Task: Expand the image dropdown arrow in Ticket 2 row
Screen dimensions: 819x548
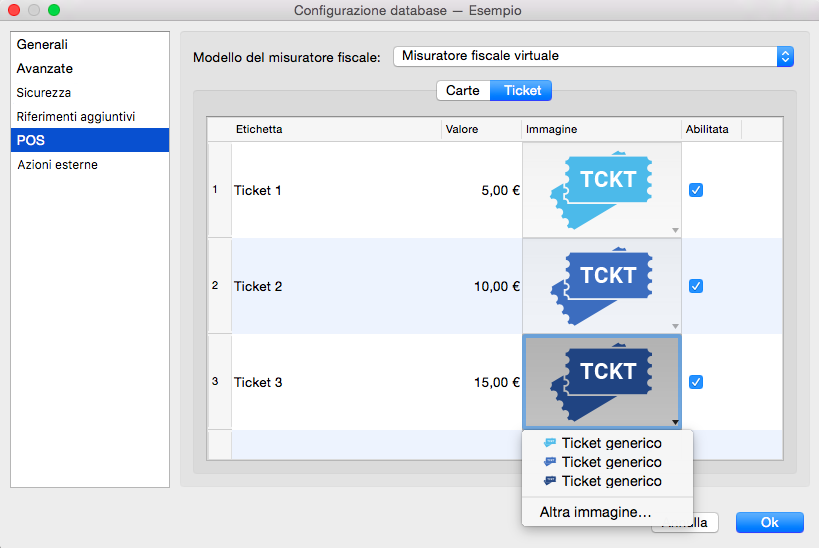Action: pos(675,326)
